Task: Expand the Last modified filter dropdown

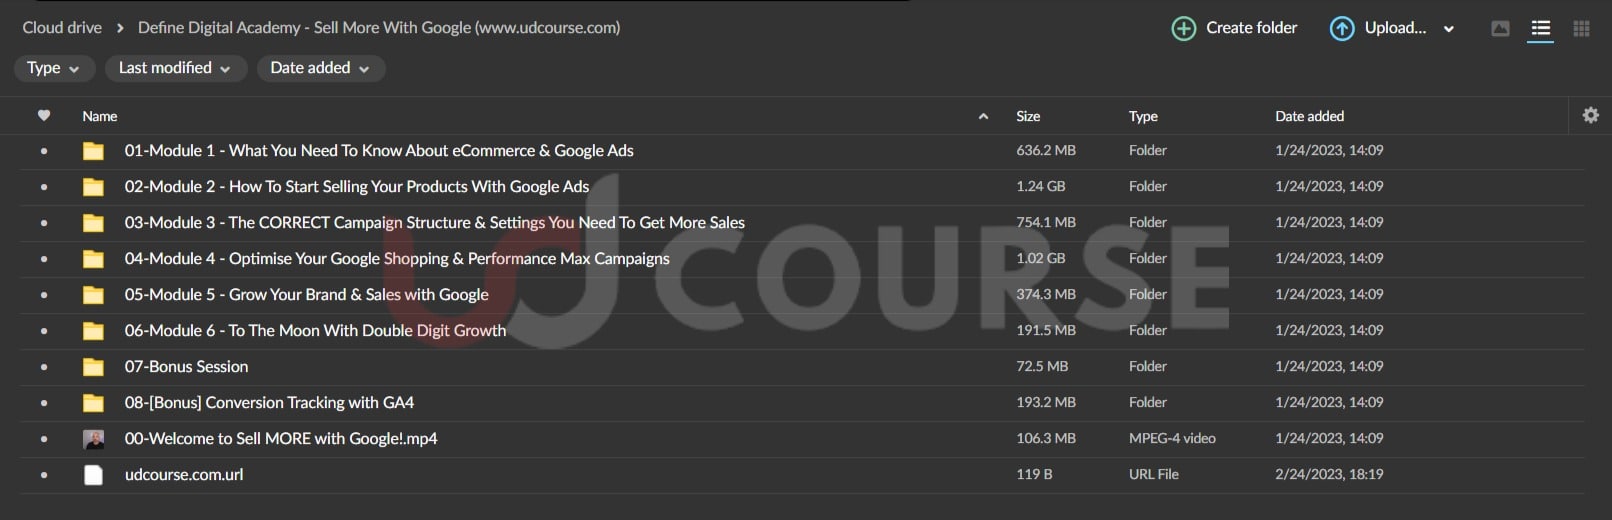Action: pos(175,68)
